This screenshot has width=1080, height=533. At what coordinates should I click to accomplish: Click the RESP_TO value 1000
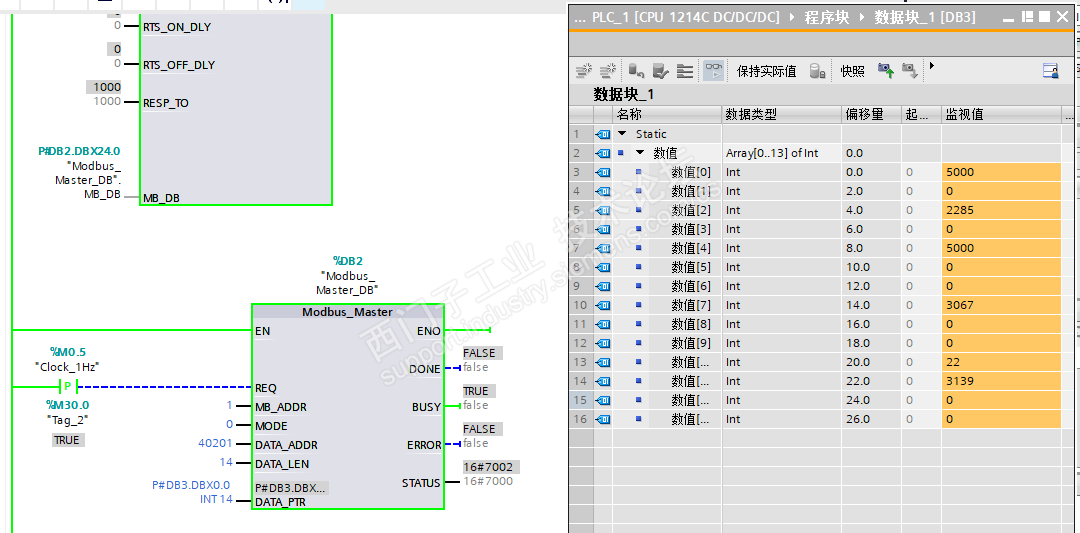pos(104,87)
